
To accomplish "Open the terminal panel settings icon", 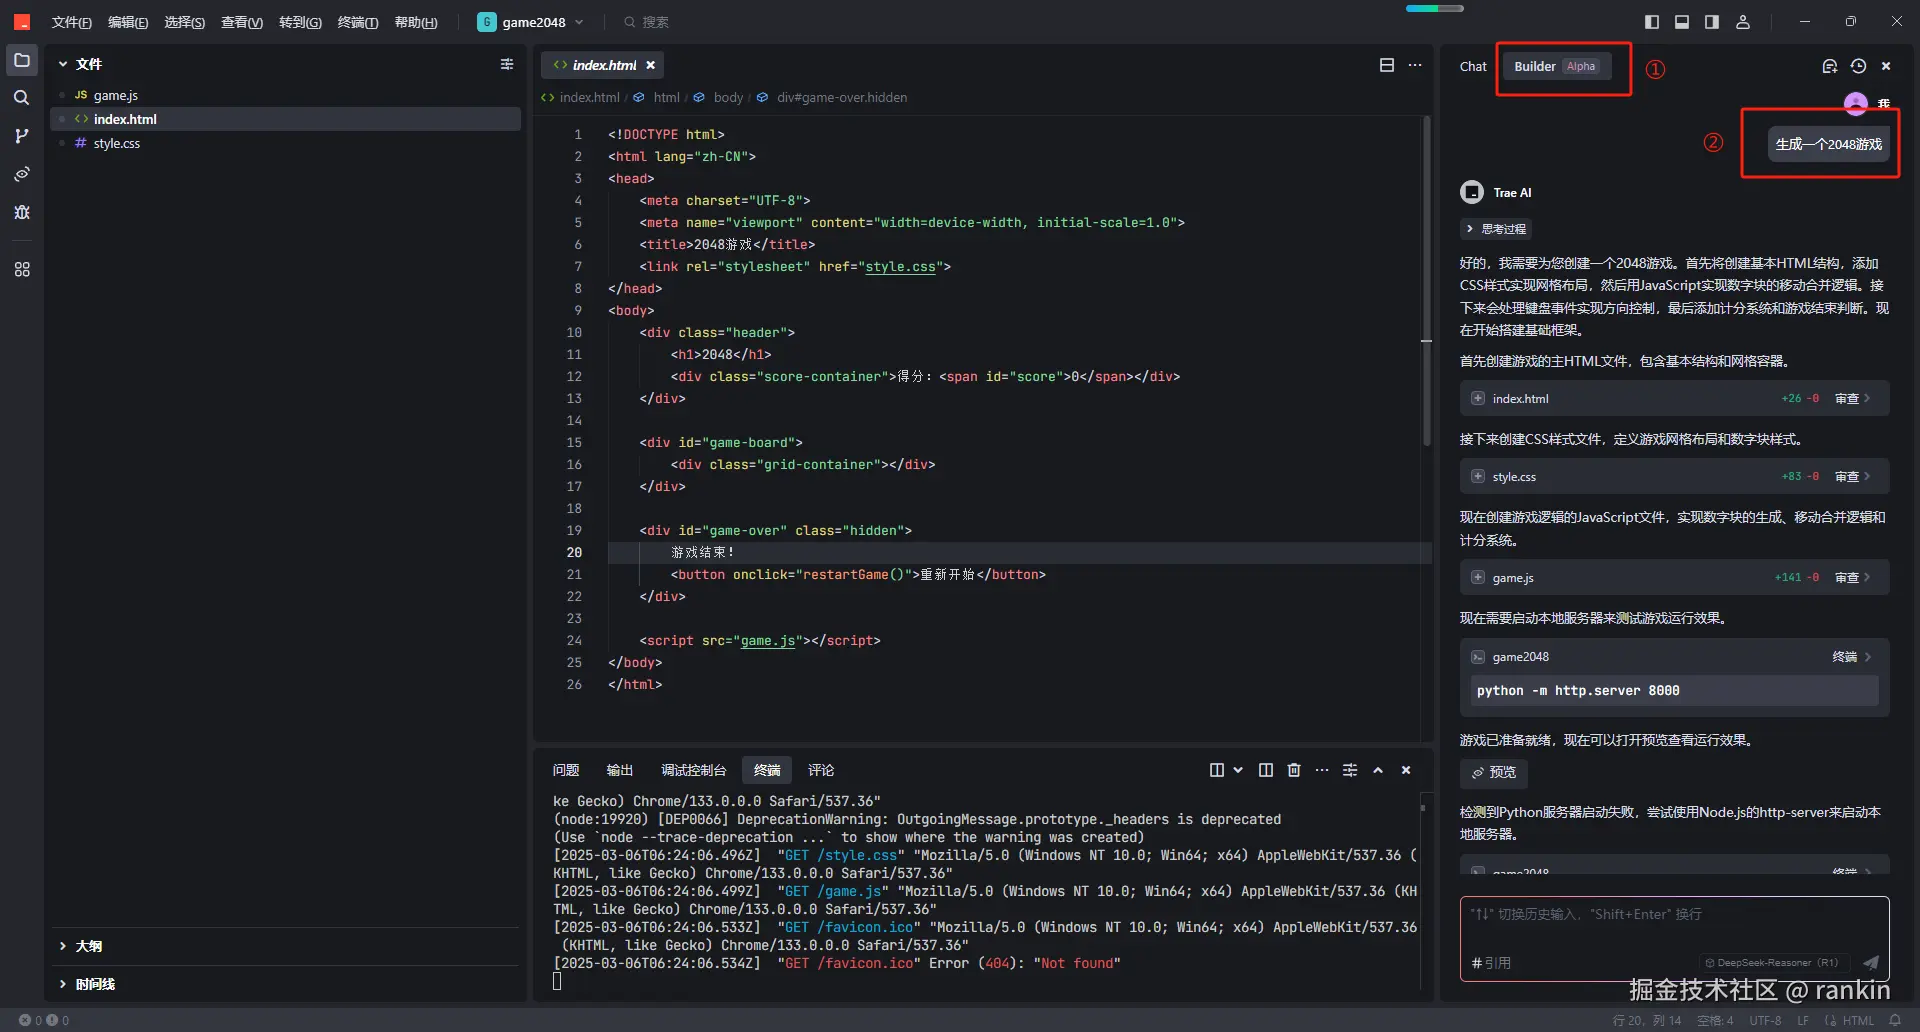I will (1350, 770).
